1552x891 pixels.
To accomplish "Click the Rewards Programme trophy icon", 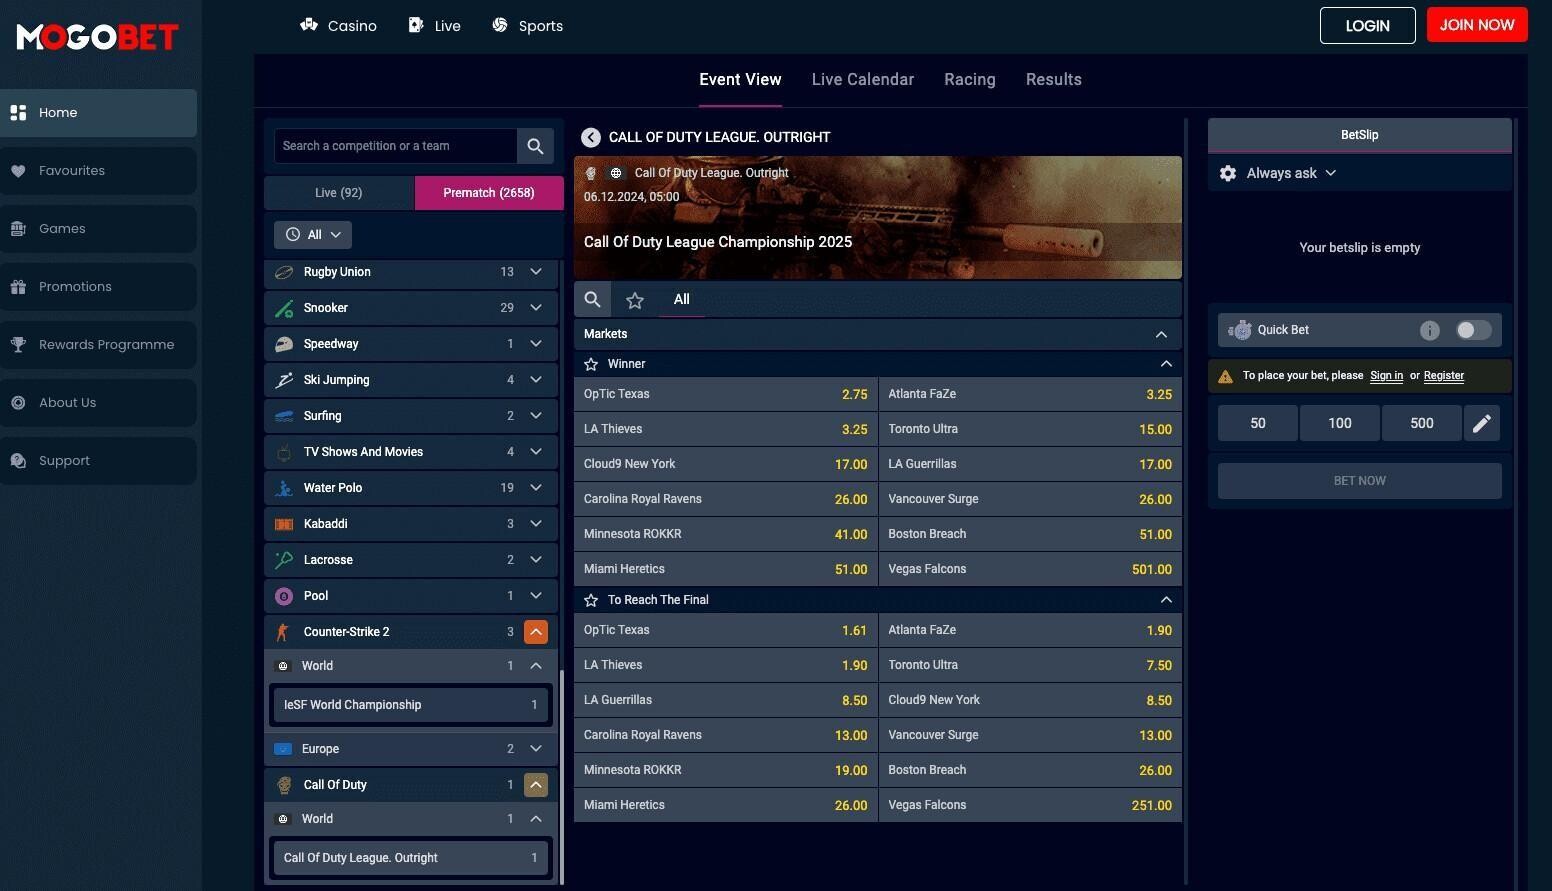I will [x=18, y=345].
